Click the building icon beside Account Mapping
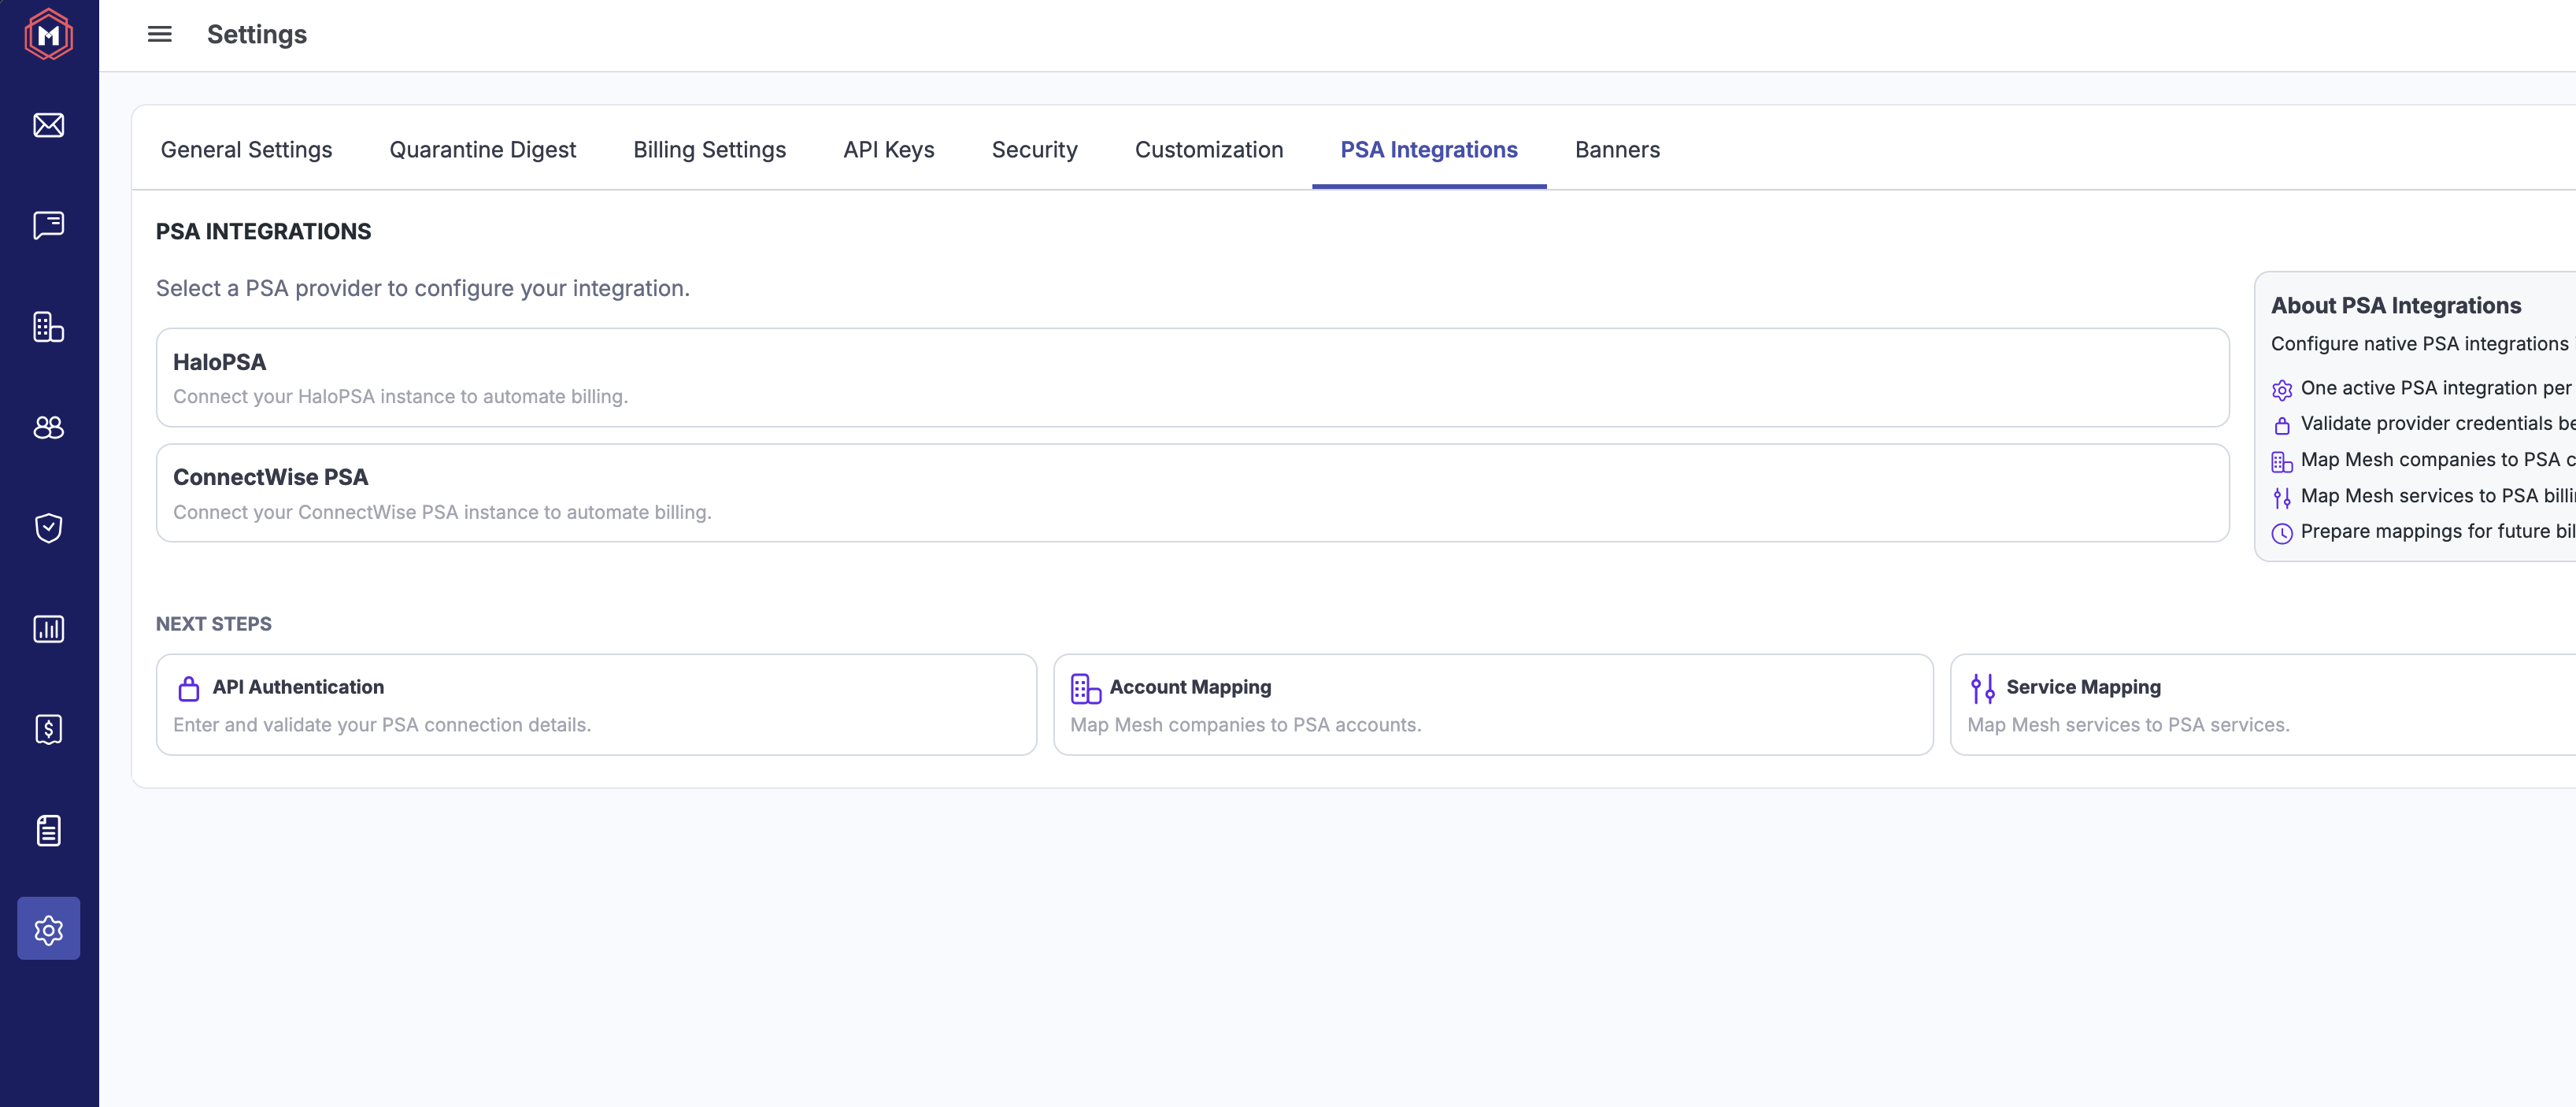This screenshot has height=1107, width=2576. coord(1086,688)
